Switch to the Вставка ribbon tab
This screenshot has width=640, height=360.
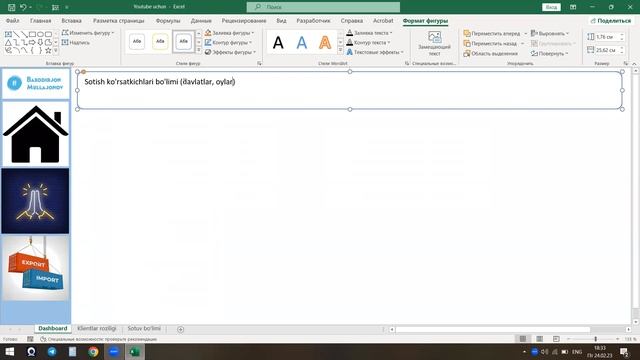pyautogui.click(x=71, y=20)
